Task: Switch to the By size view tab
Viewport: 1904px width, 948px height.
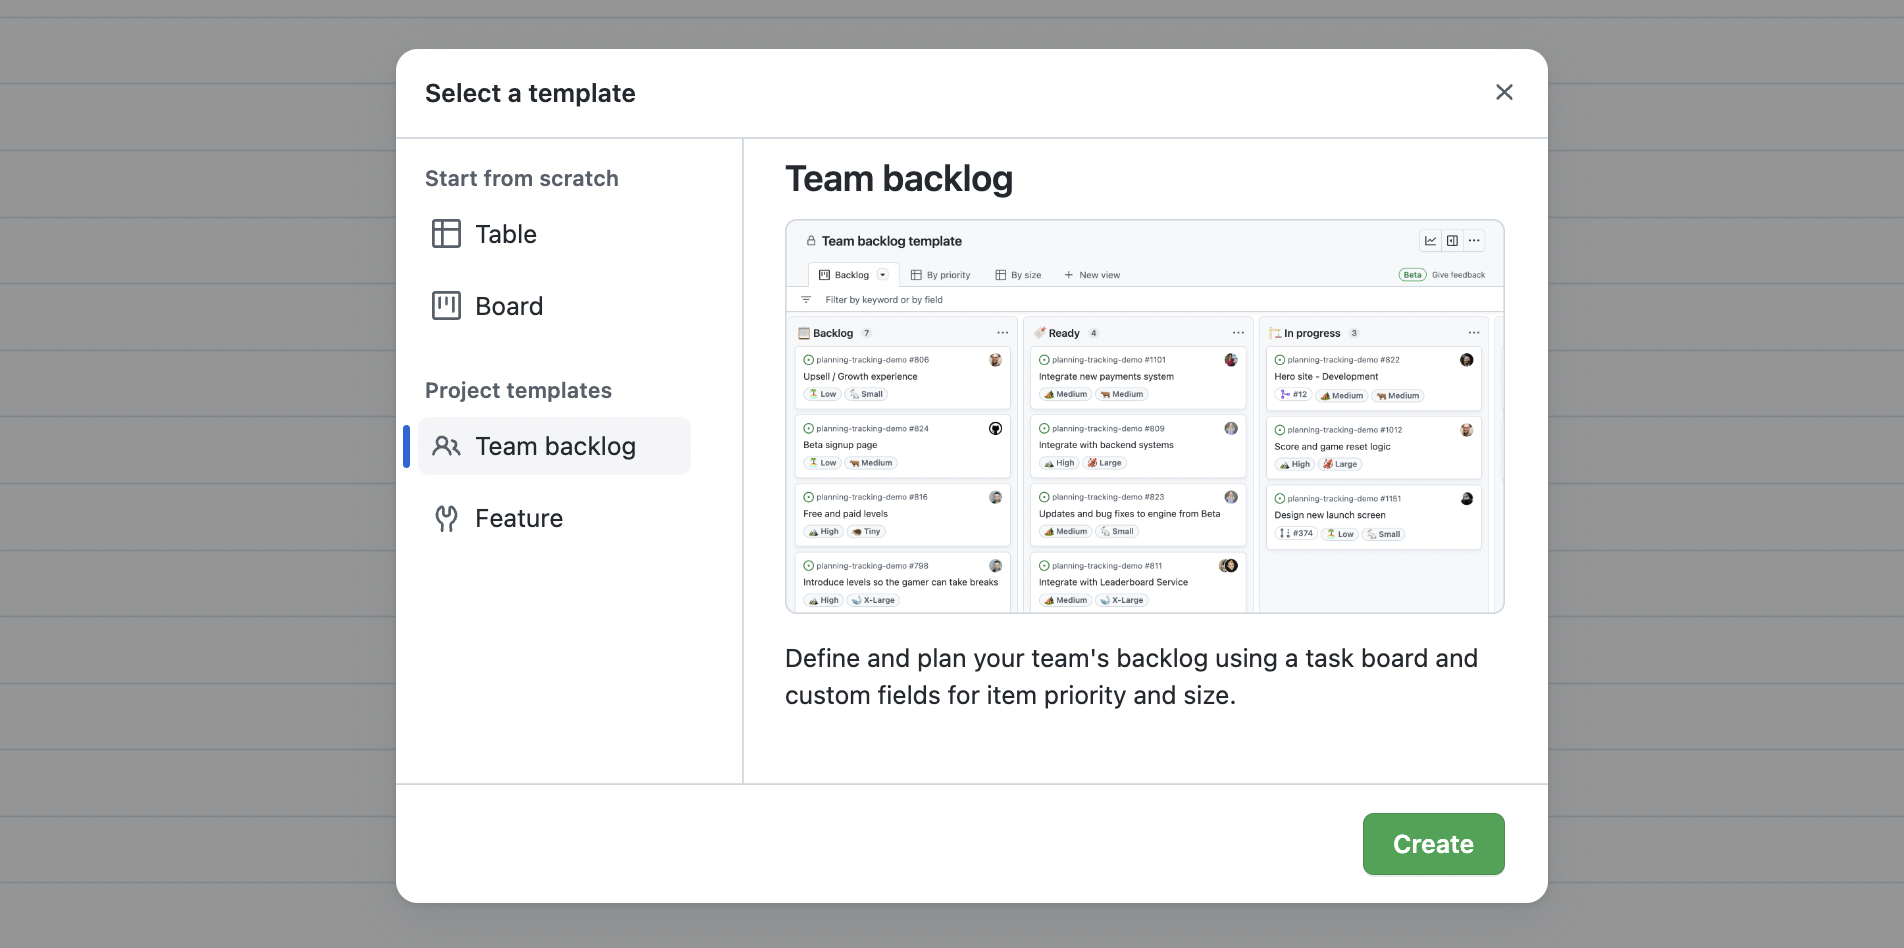Action: (x=1018, y=274)
